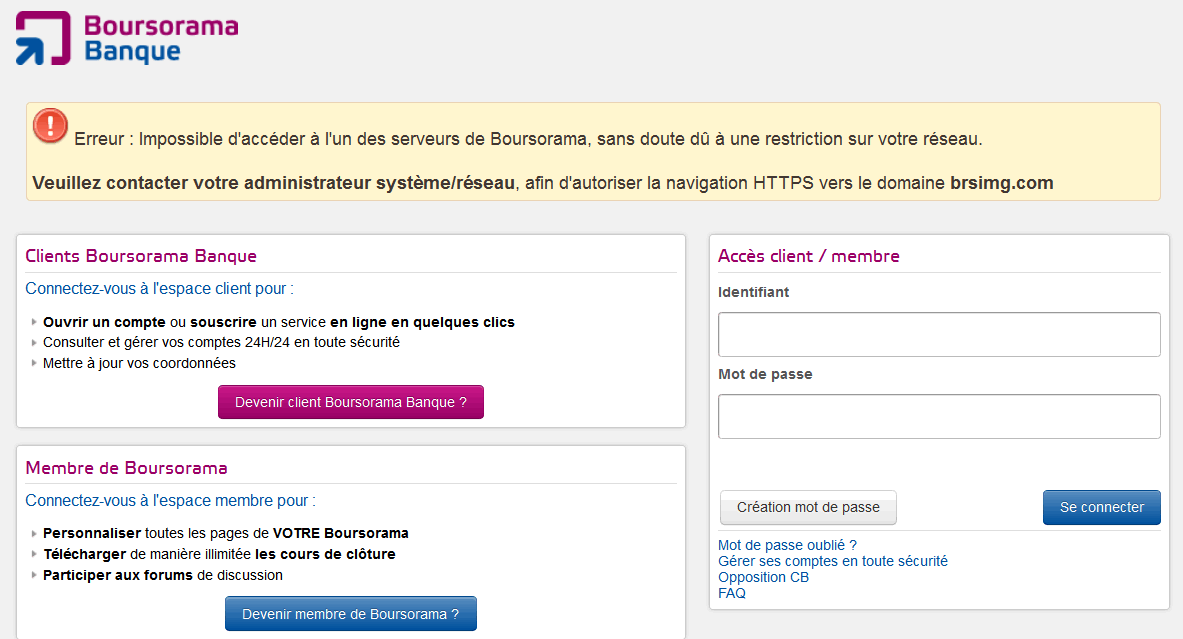The height and width of the screenshot is (639, 1183).
Task: Focus the Mot de passe field
Action: coord(938,416)
